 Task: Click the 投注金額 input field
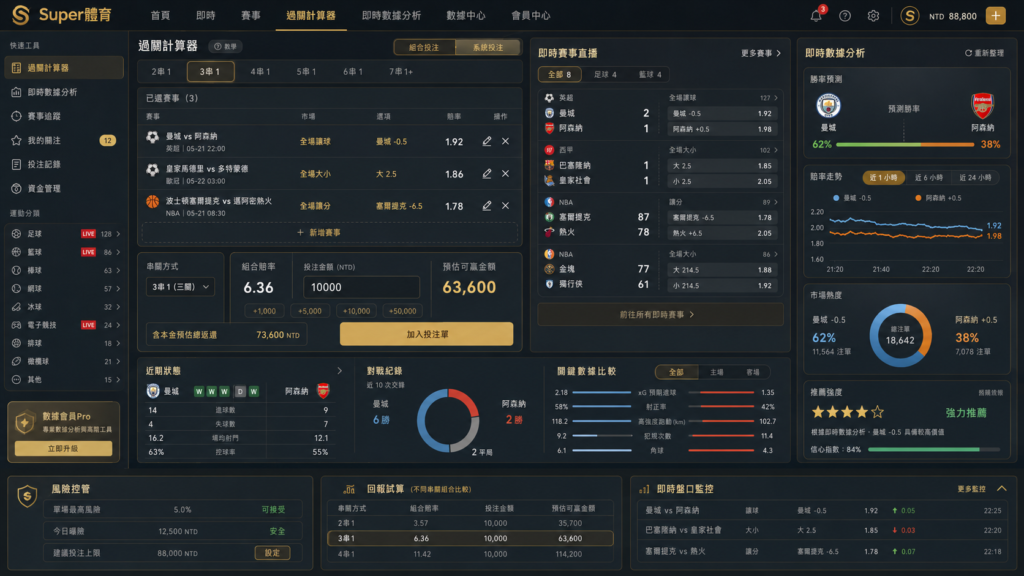[361, 287]
